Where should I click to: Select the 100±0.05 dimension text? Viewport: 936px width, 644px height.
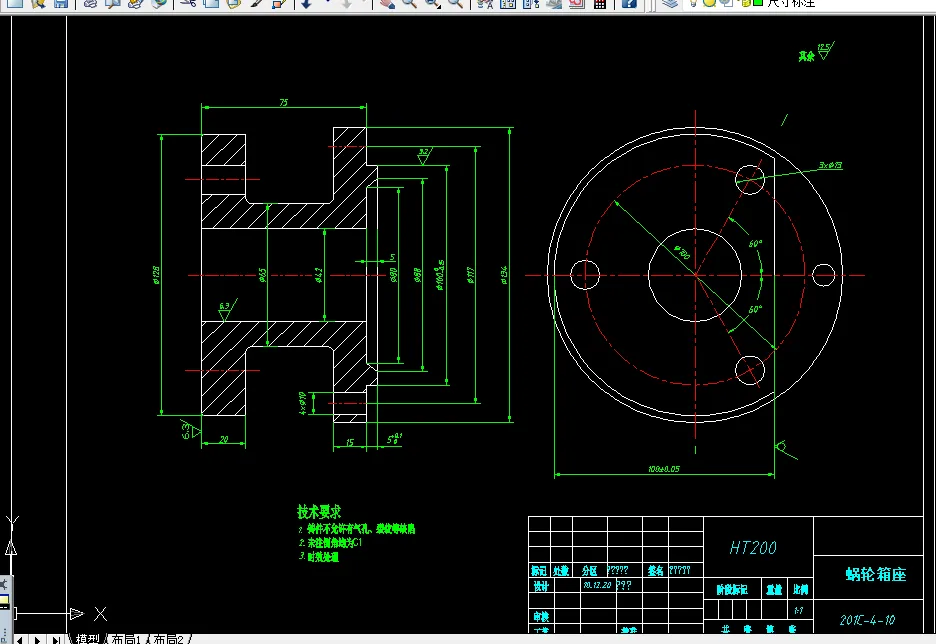click(664, 469)
